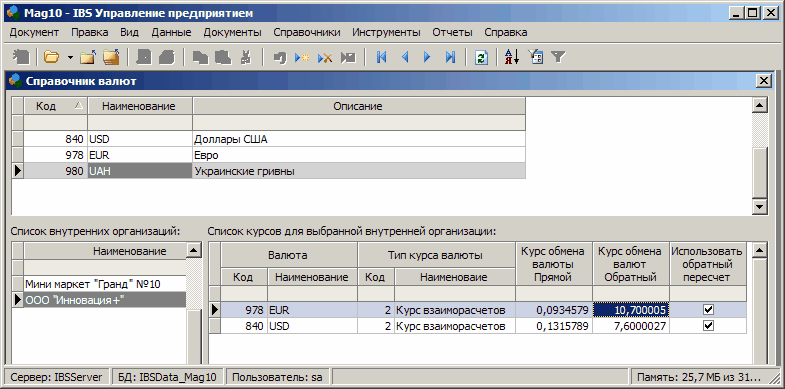The height and width of the screenshot is (389, 785).
Task: Go to last record
Action: [x=450, y=58]
